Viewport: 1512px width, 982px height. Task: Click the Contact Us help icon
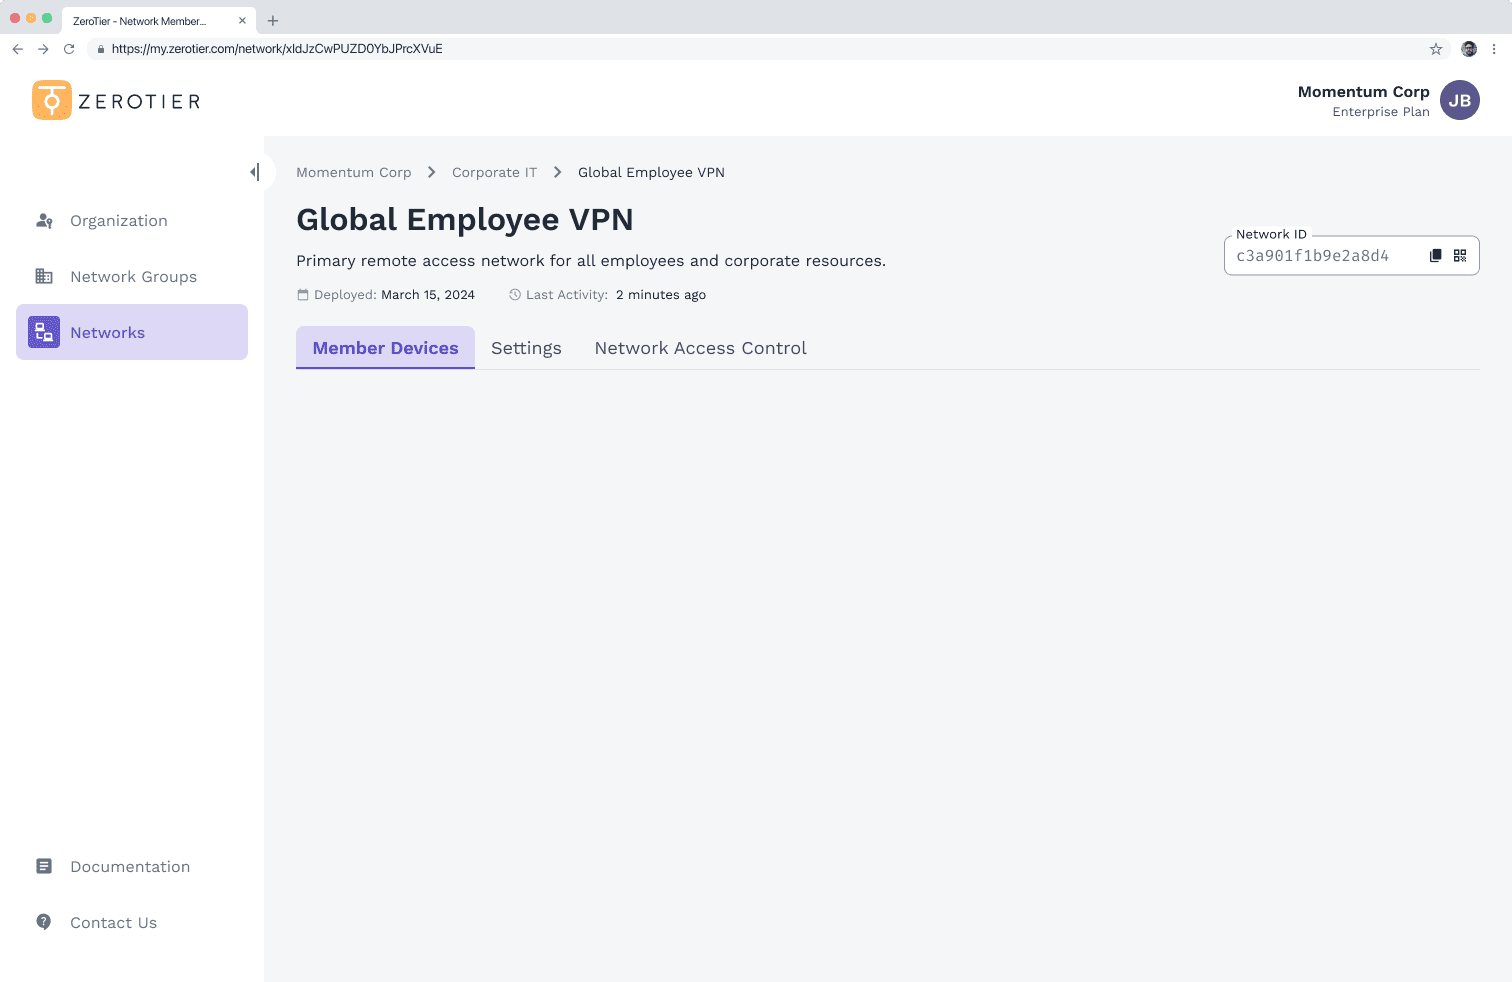(44, 922)
